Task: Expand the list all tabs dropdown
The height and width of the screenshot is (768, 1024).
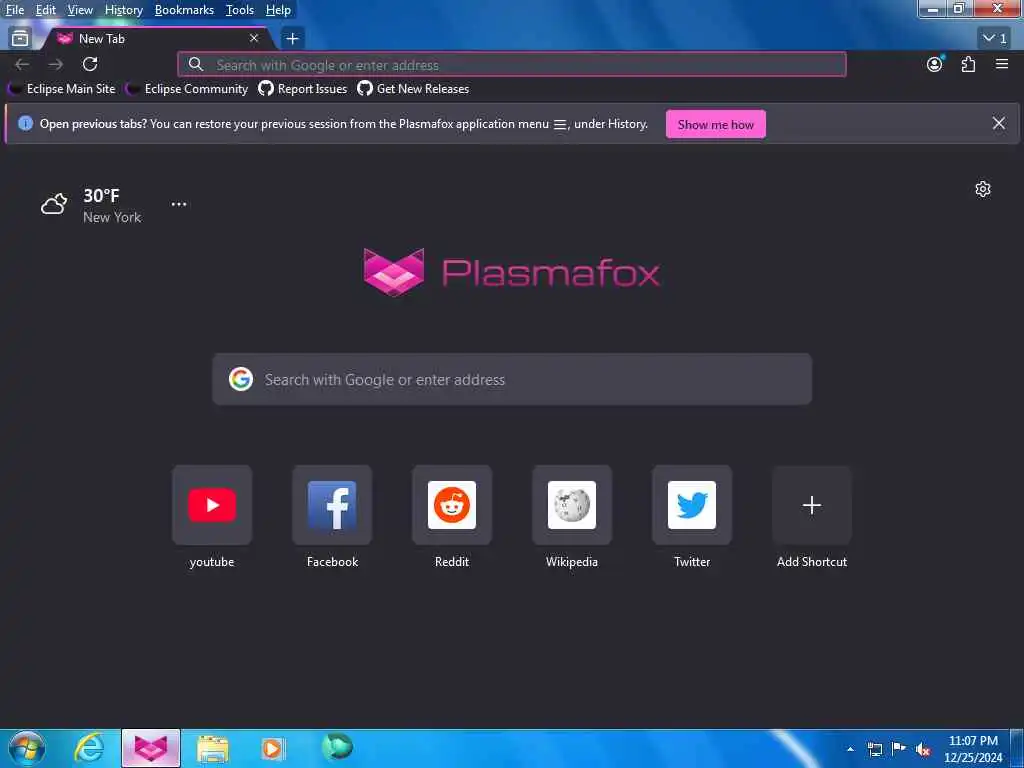Action: (x=995, y=39)
